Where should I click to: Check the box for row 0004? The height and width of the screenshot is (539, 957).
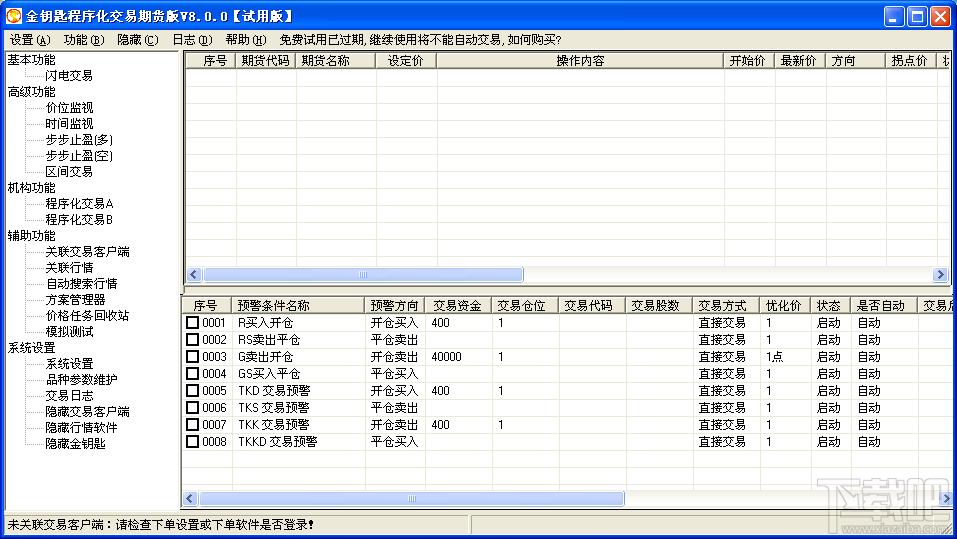click(x=192, y=374)
